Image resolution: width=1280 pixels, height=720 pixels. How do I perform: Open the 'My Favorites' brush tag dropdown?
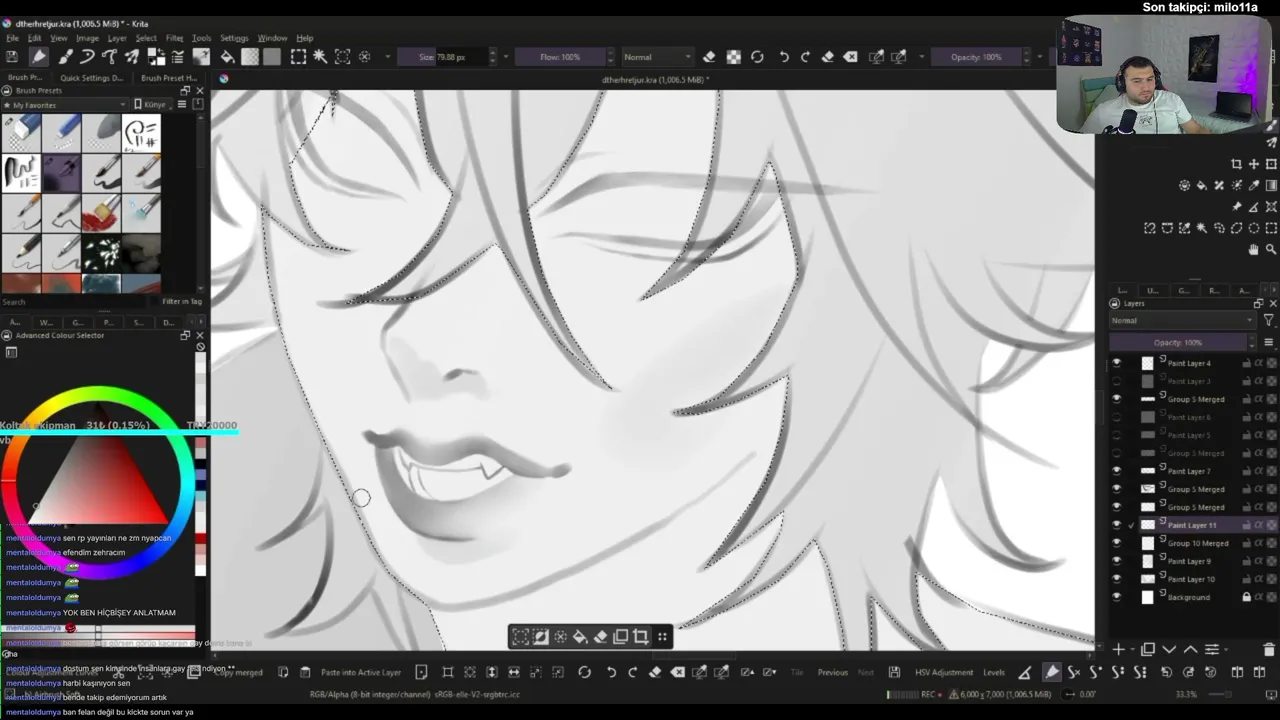click(68, 105)
